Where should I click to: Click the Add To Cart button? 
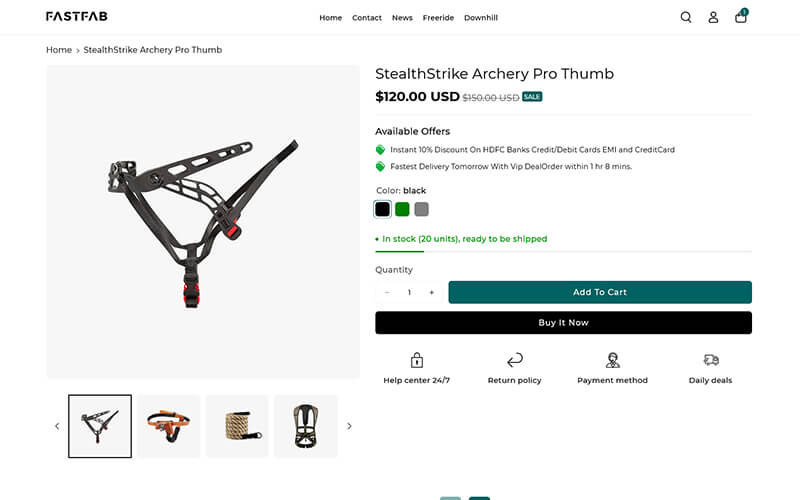point(600,292)
